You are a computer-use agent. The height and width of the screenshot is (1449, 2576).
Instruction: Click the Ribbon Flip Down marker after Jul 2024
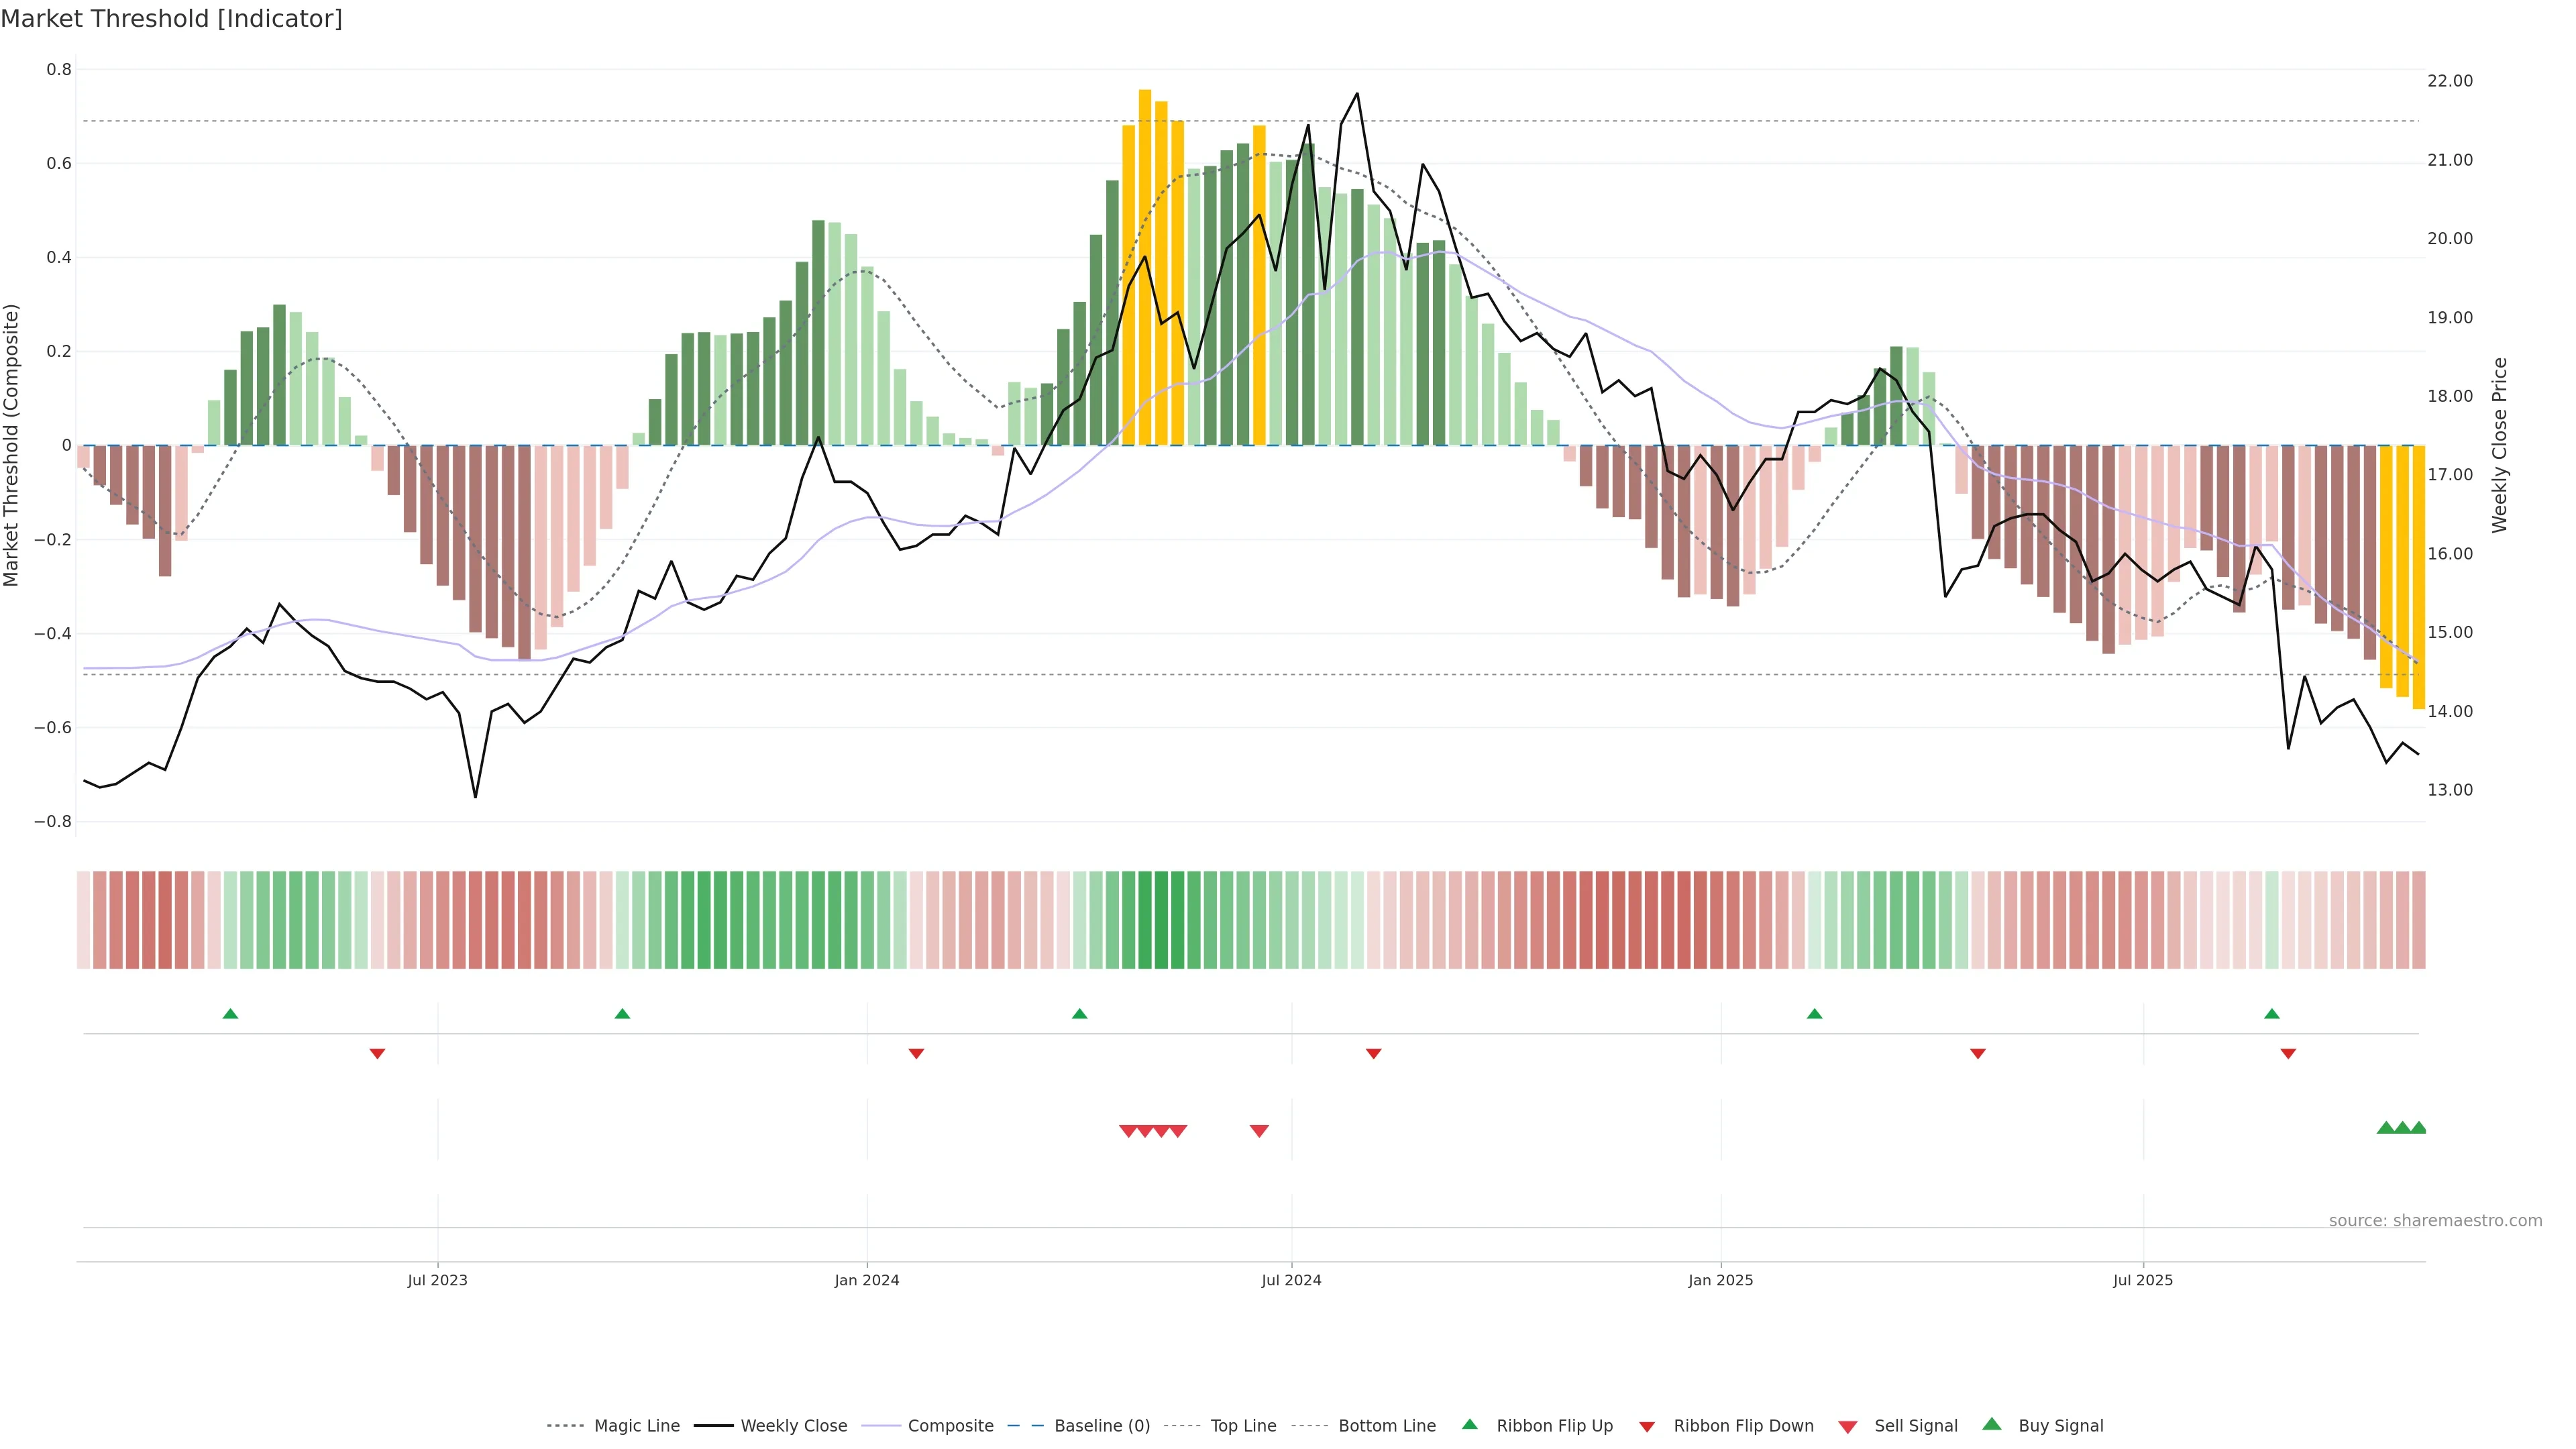point(1373,1053)
